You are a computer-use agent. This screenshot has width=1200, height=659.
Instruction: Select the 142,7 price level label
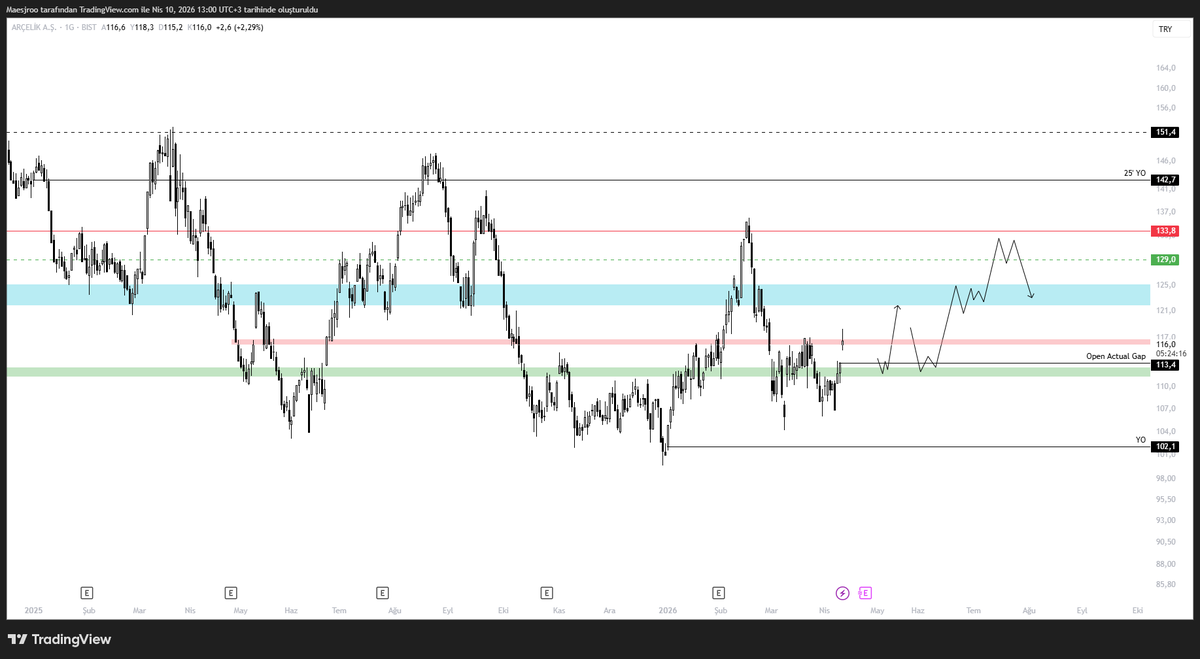point(1166,180)
